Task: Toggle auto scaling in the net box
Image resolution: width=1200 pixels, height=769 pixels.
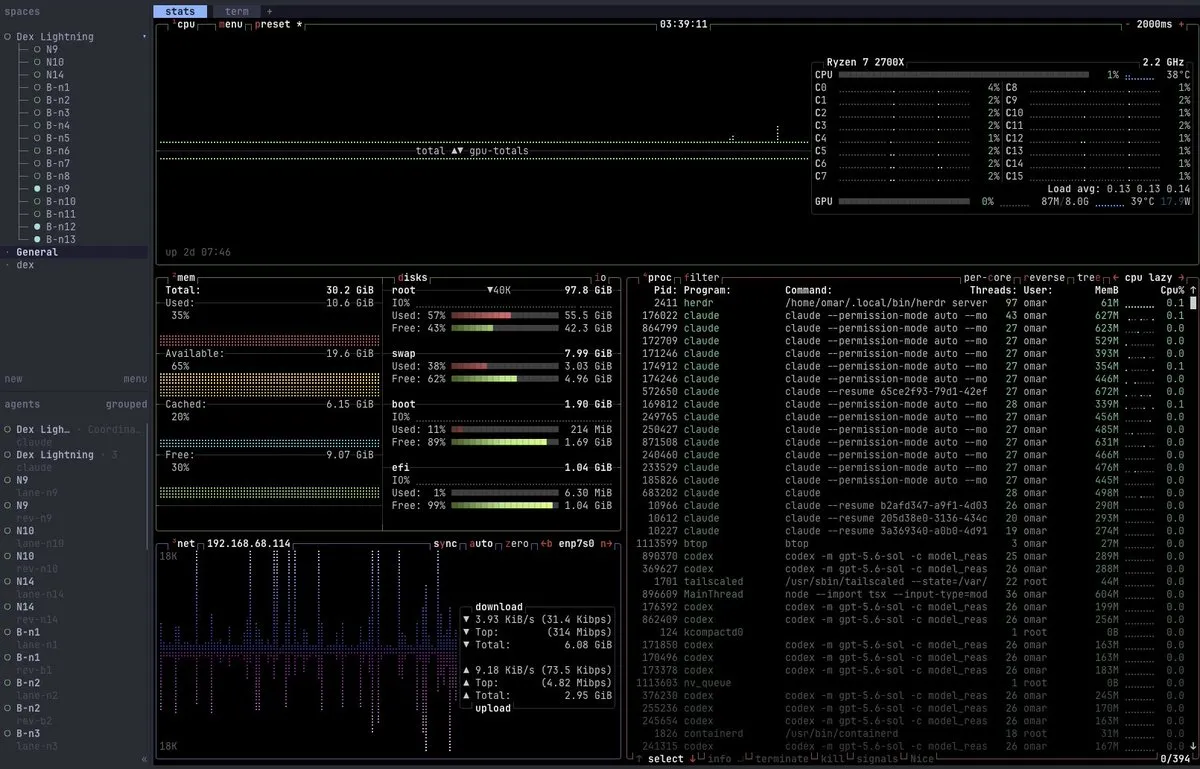Action: [x=481, y=544]
